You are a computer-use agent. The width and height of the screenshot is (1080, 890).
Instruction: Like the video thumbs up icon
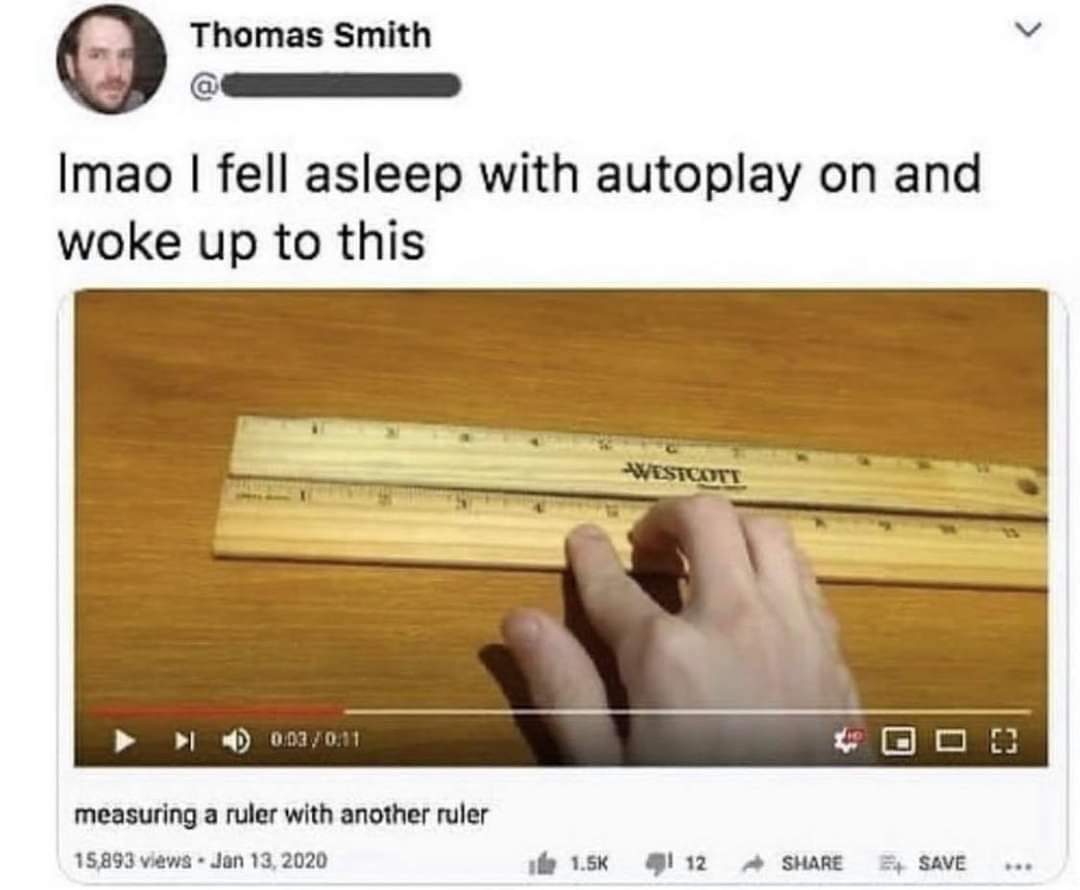[x=544, y=863]
